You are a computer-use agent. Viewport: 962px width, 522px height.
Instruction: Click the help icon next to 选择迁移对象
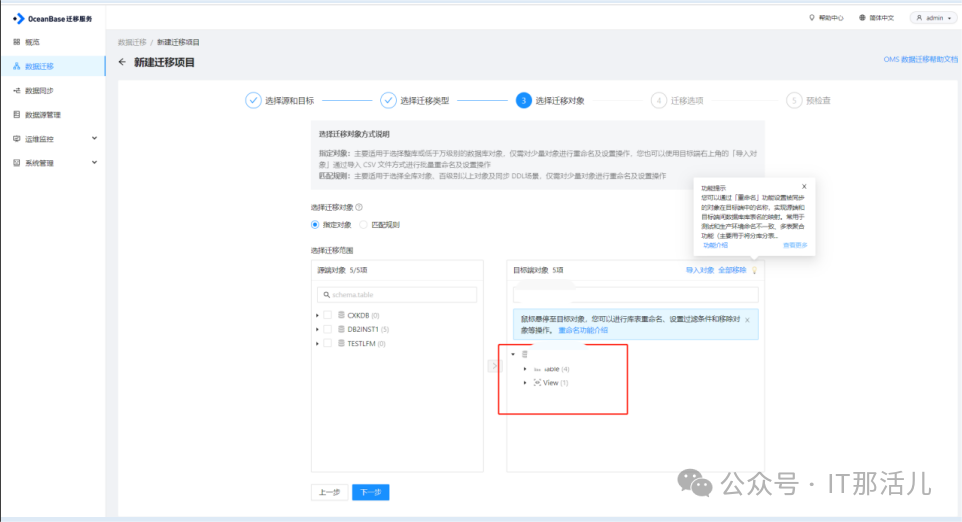click(359, 207)
